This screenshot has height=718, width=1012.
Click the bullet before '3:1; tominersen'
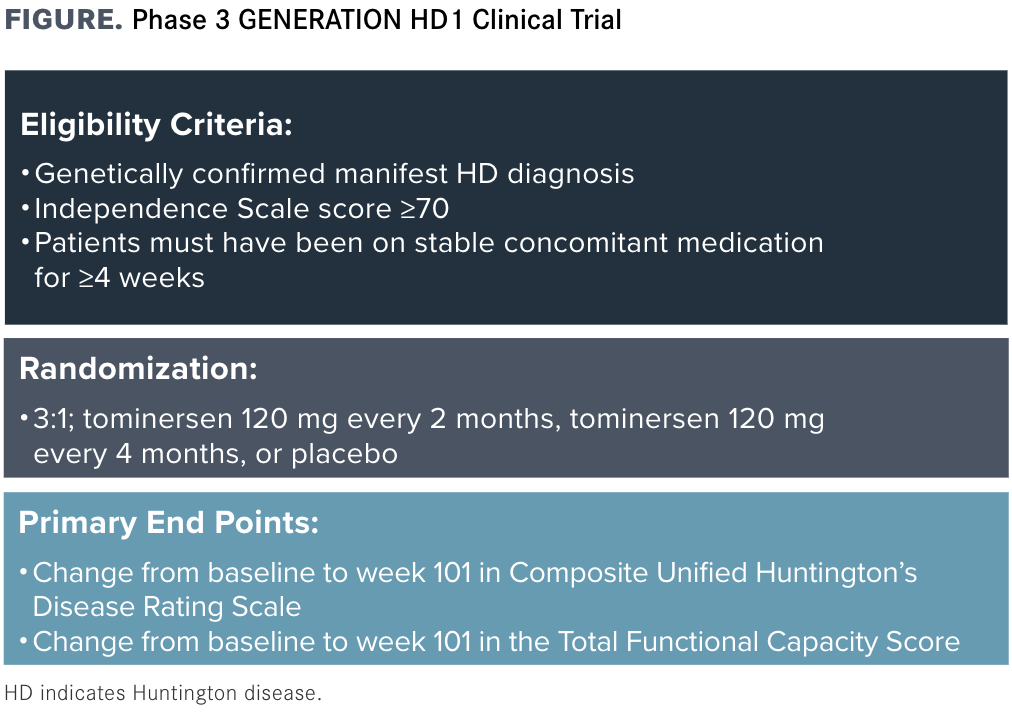pos(25,418)
